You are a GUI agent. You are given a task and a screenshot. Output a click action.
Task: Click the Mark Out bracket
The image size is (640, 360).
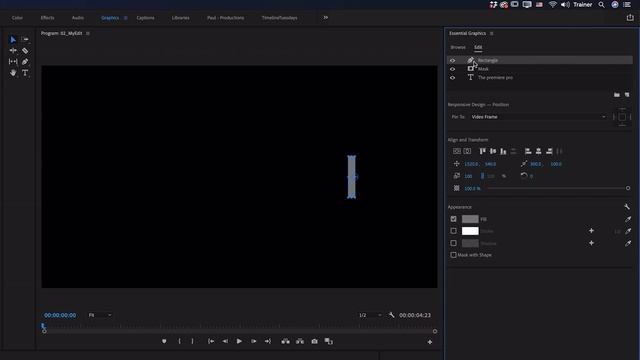click(193, 341)
